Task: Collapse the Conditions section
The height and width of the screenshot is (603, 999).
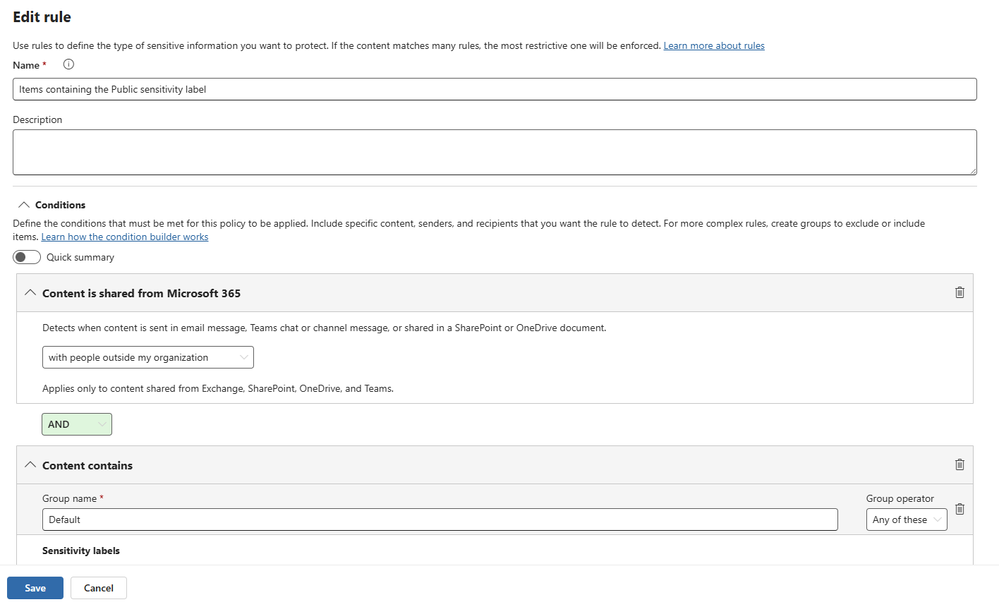Action: point(22,205)
